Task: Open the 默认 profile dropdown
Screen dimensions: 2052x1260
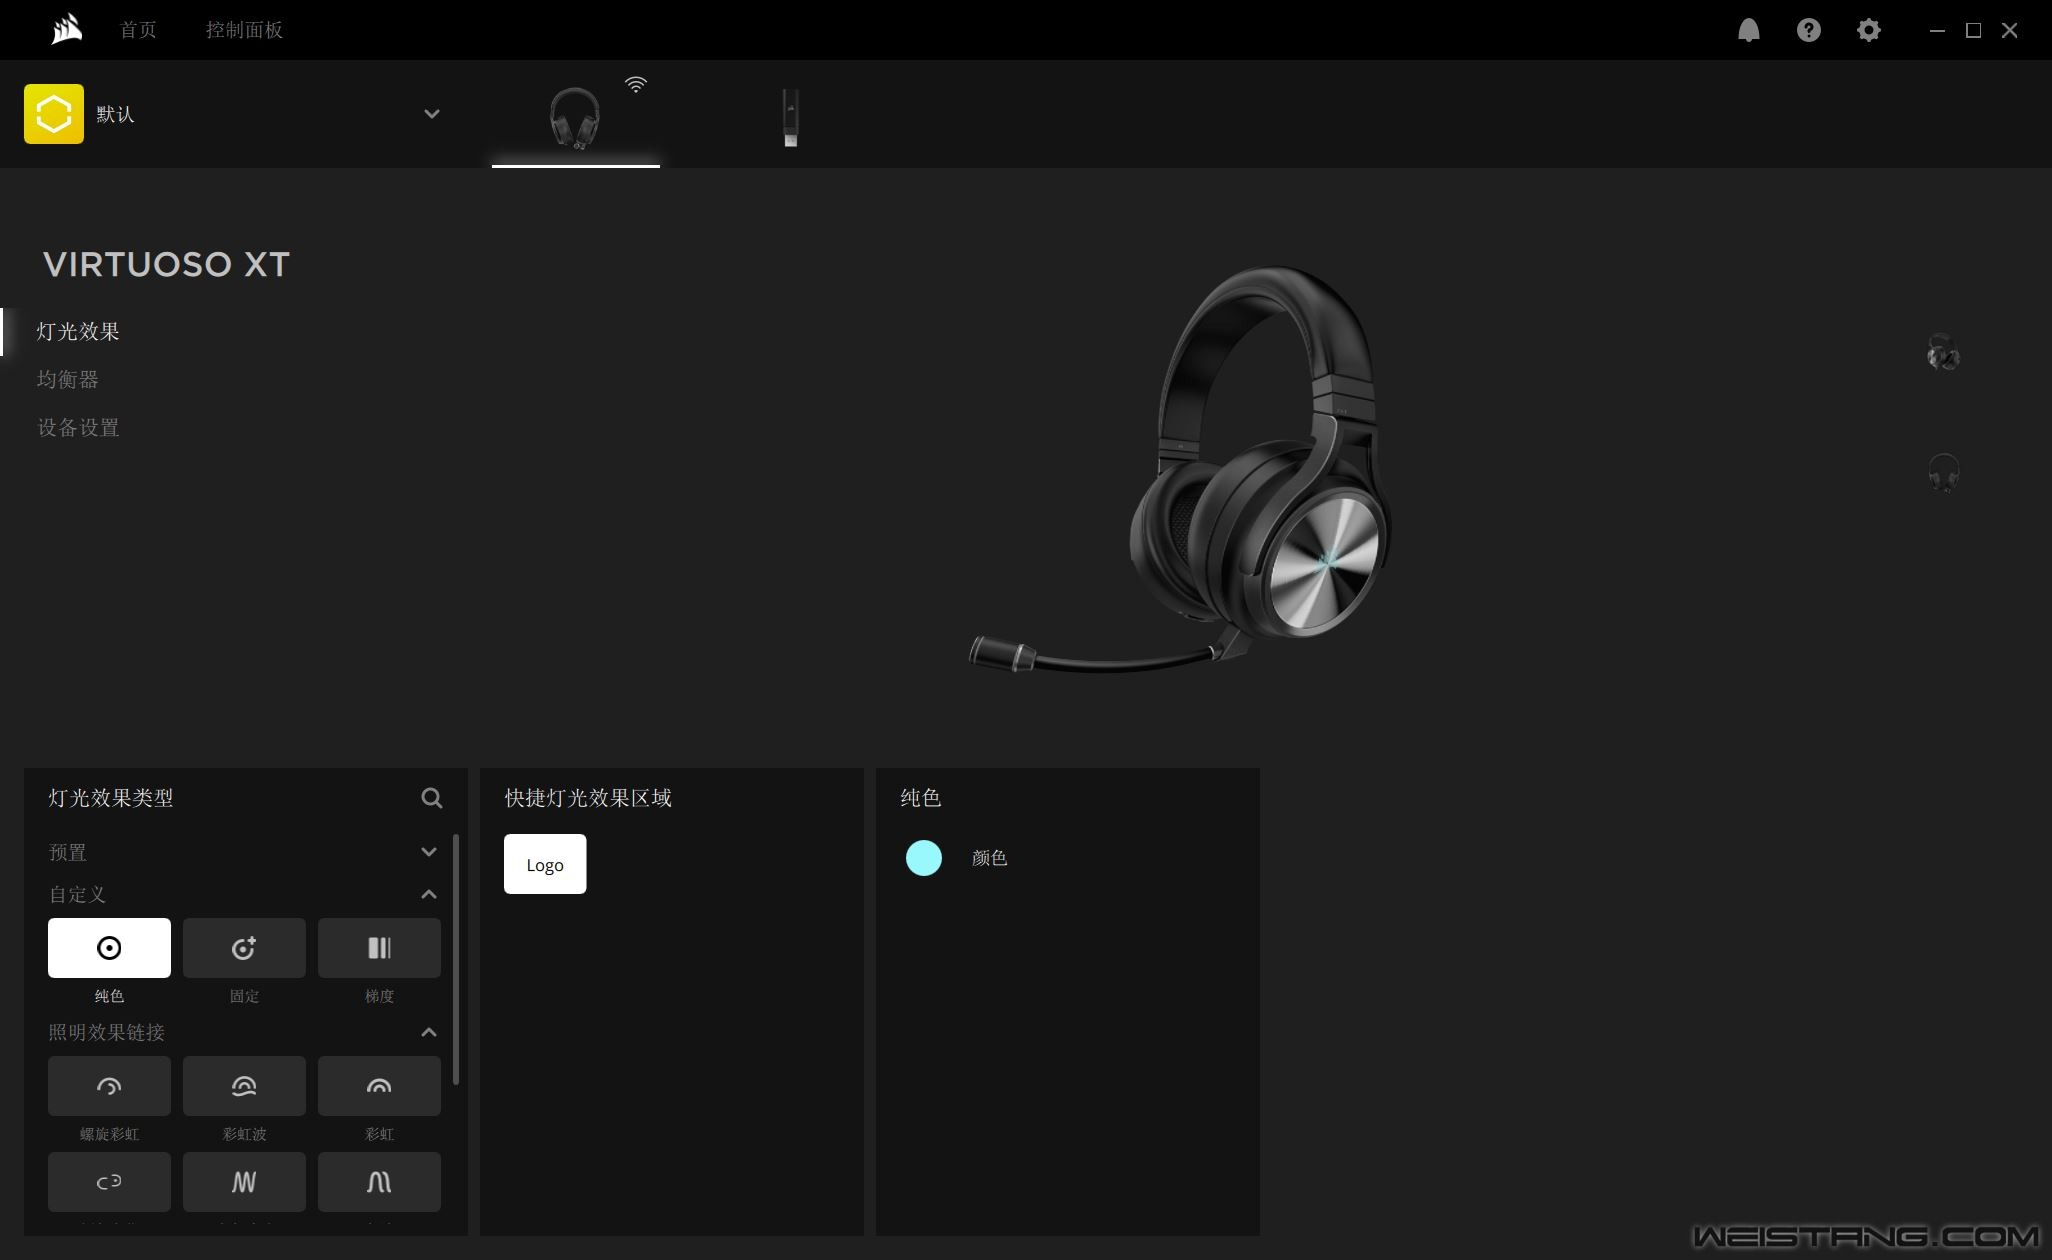Action: click(x=432, y=114)
